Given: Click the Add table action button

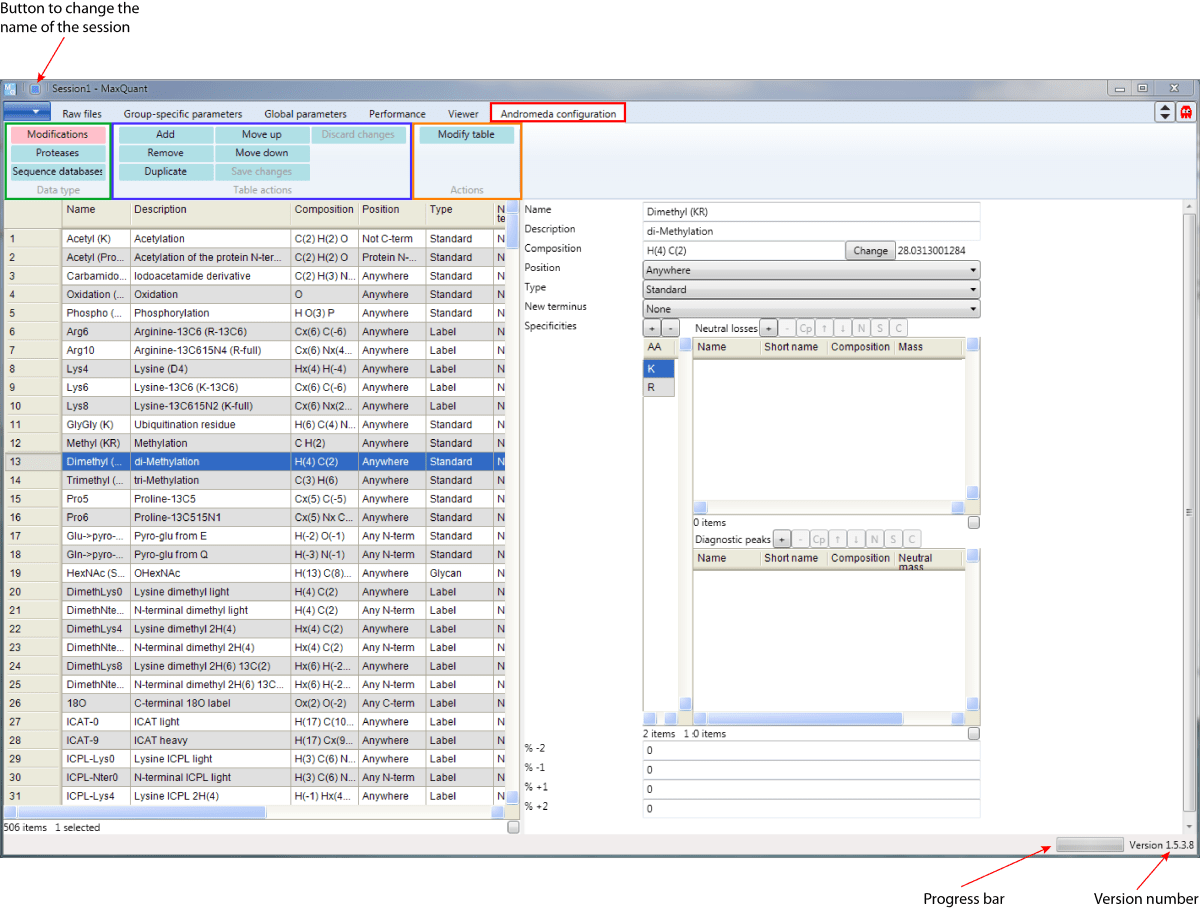Looking at the screenshot, I should [x=166, y=134].
